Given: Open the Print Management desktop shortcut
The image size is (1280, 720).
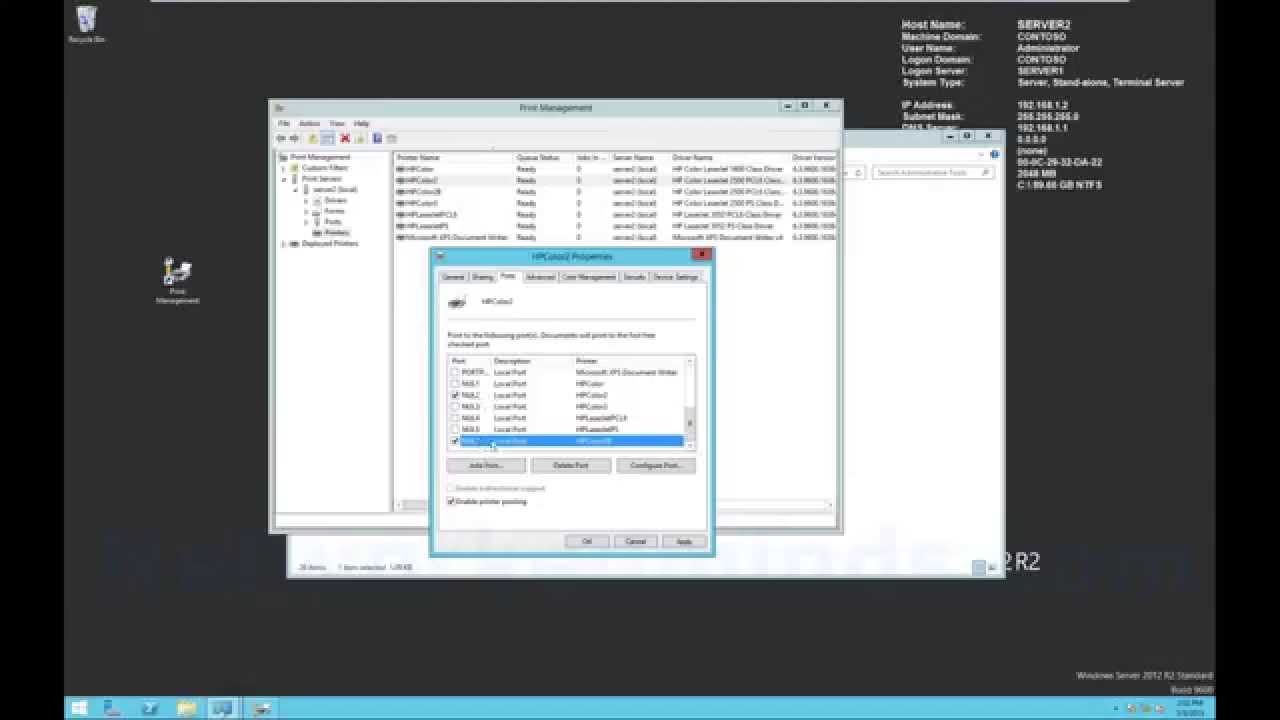Looking at the screenshot, I should click(178, 280).
